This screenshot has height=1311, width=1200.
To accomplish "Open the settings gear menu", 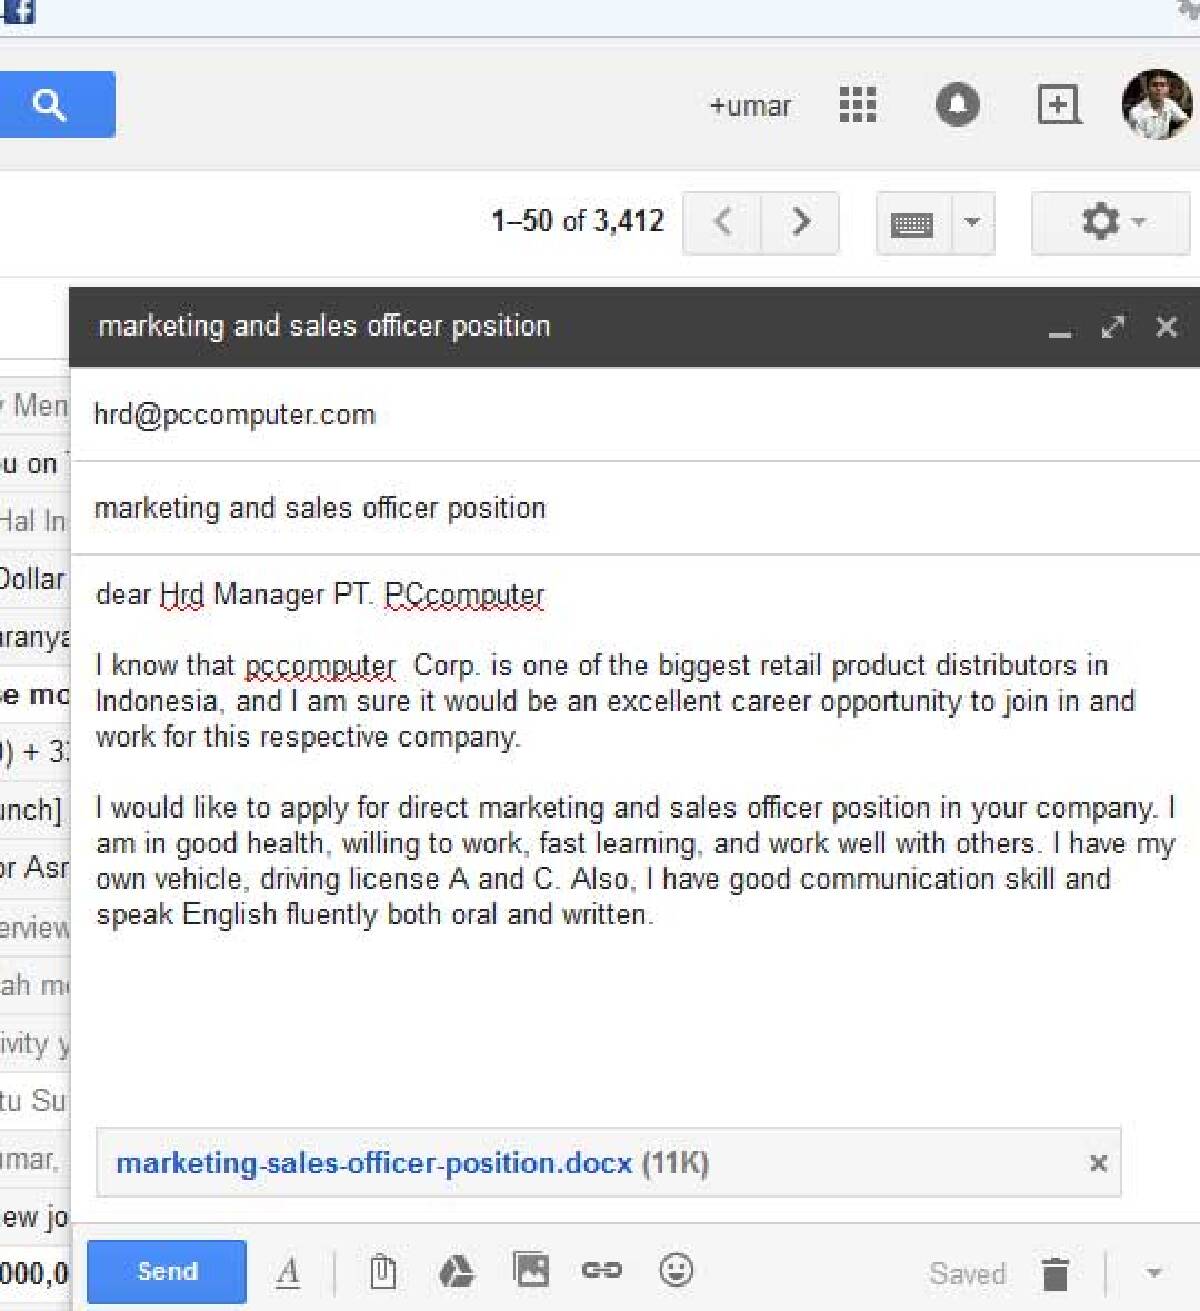I will [1111, 222].
